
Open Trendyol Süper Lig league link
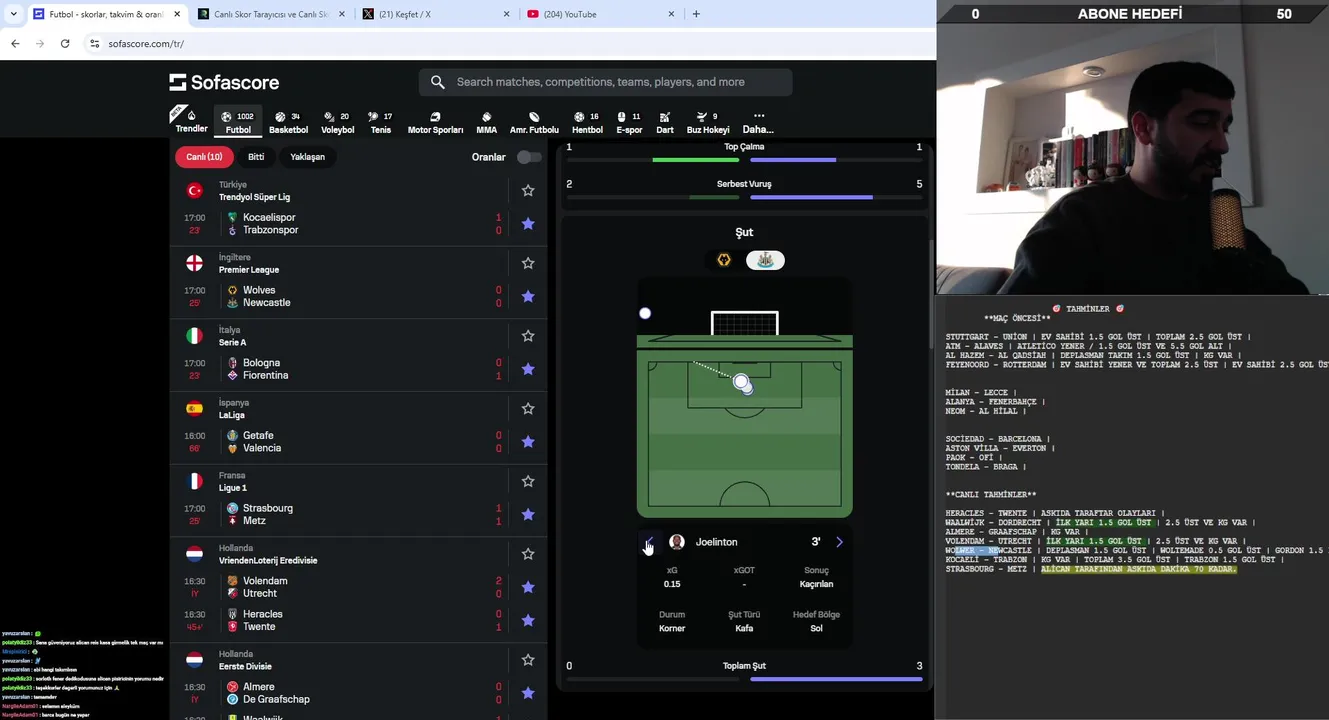click(254, 197)
